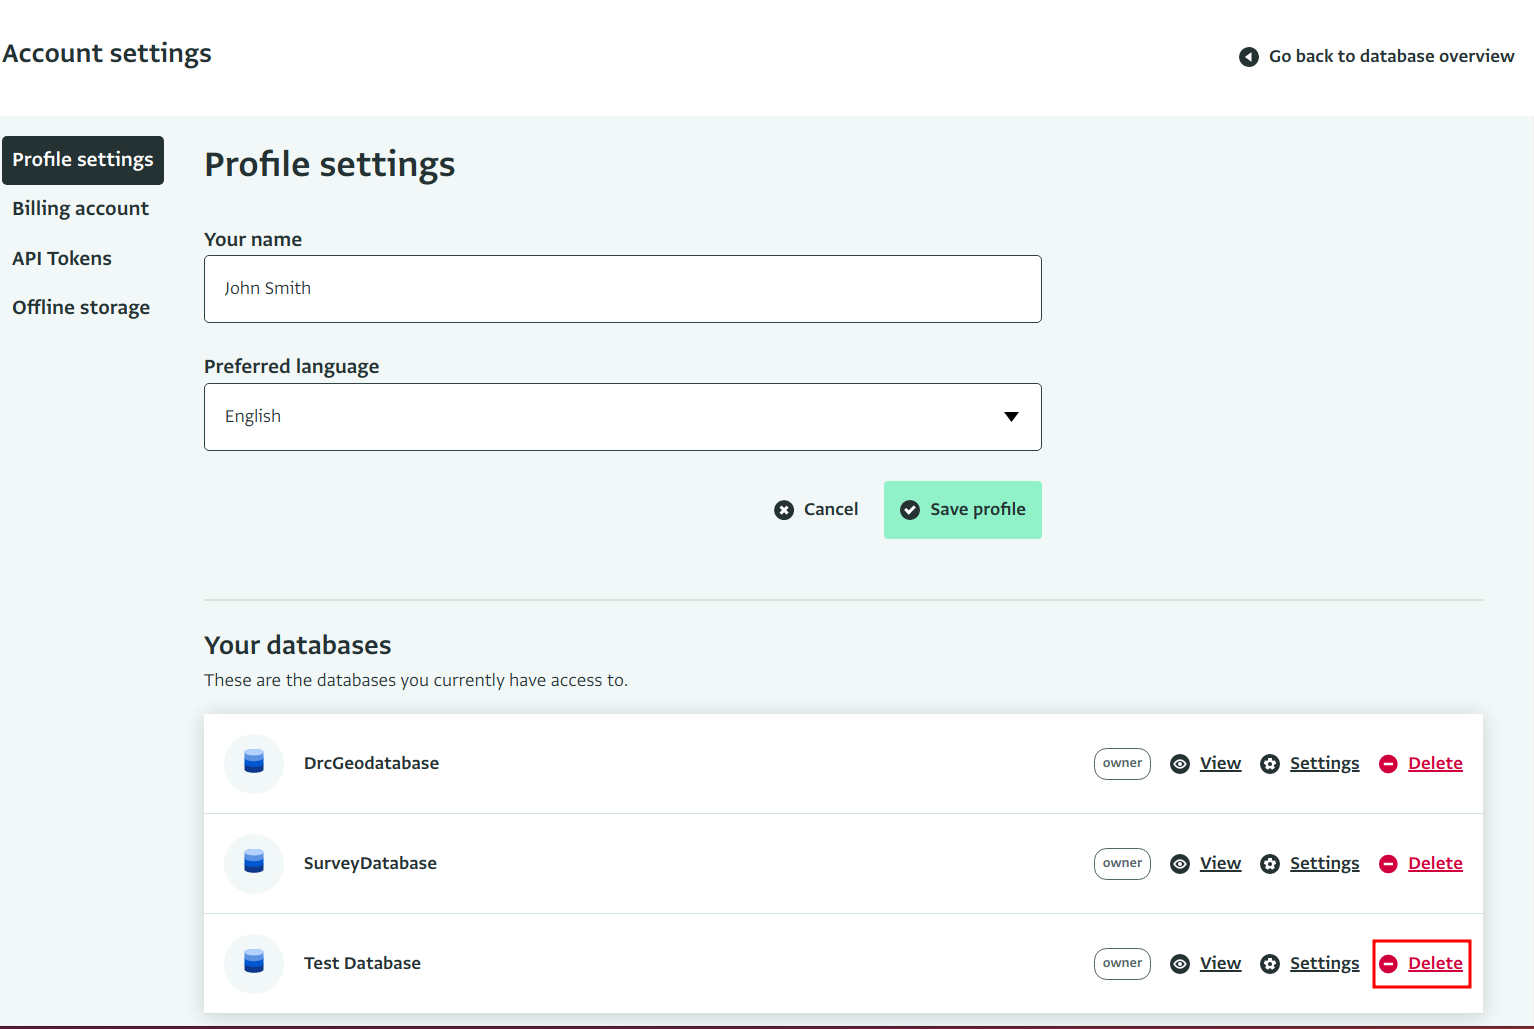Image resolution: width=1534 pixels, height=1029 pixels.
Task: Click the eye icon to view Test Database
Action: click(1180, 964)
